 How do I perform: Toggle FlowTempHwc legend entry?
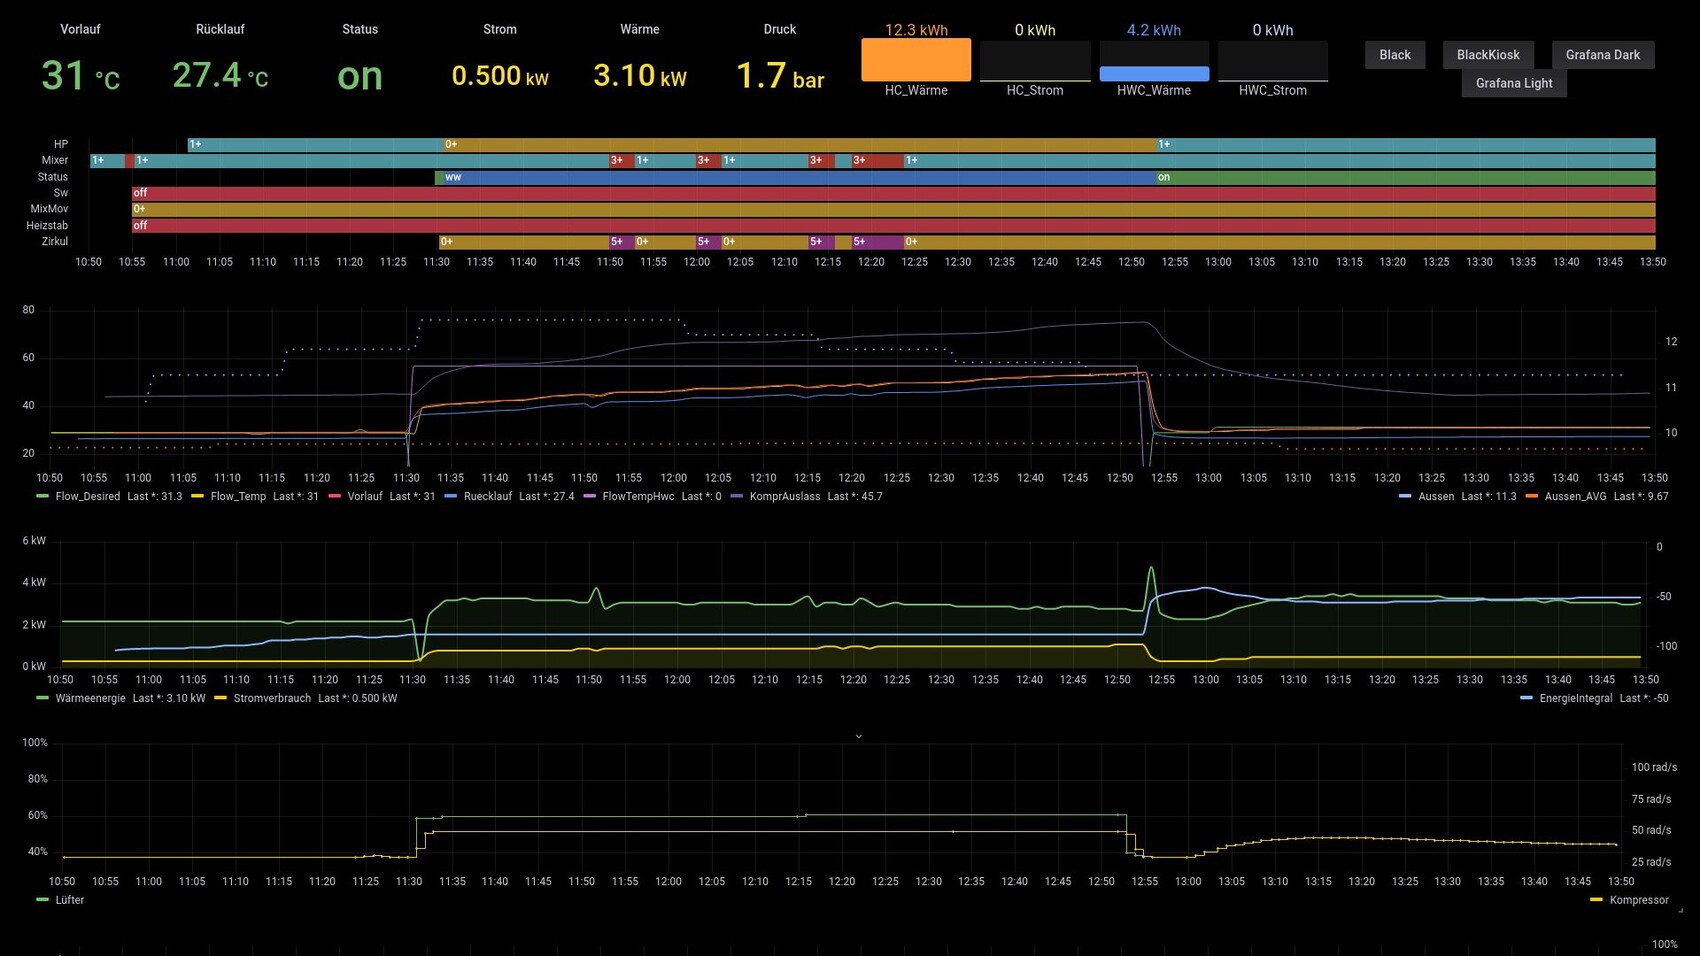638,496
